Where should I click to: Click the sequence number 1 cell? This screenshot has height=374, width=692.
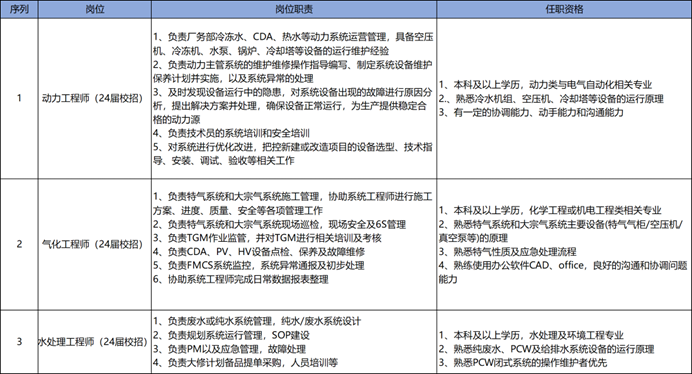pyautogui.click(x=19, y=98)
